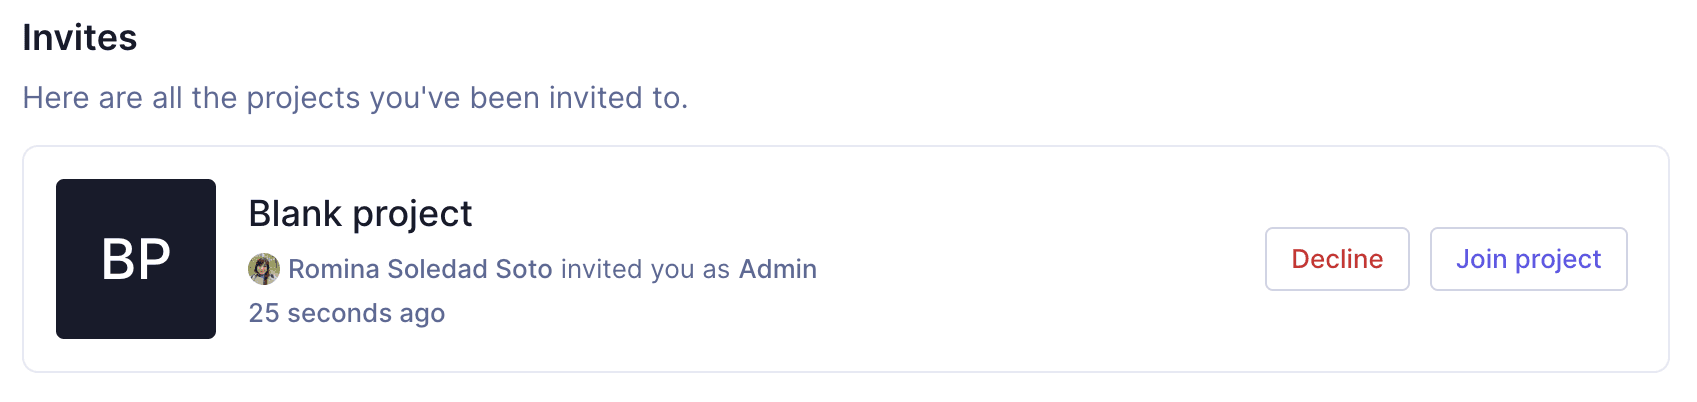Click the Invites heading

(x=80, y=38)
